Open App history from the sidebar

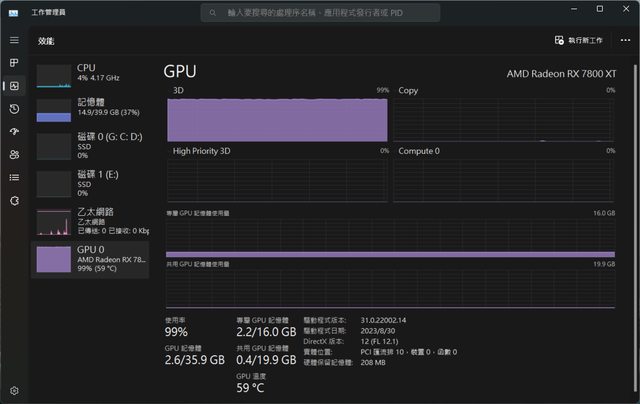14,109
